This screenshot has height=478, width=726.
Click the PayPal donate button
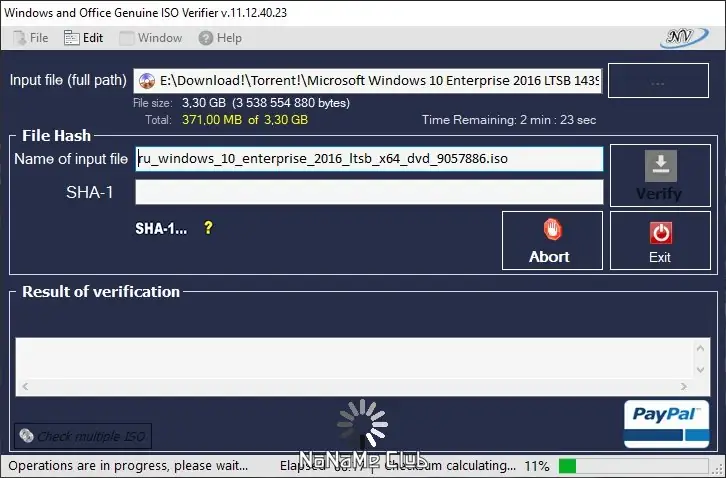tap(666, 424)
